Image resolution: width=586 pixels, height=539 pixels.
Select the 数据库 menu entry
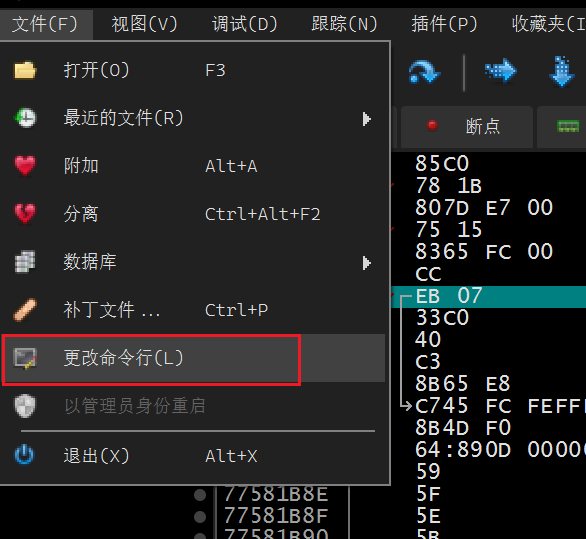point(193,262)
